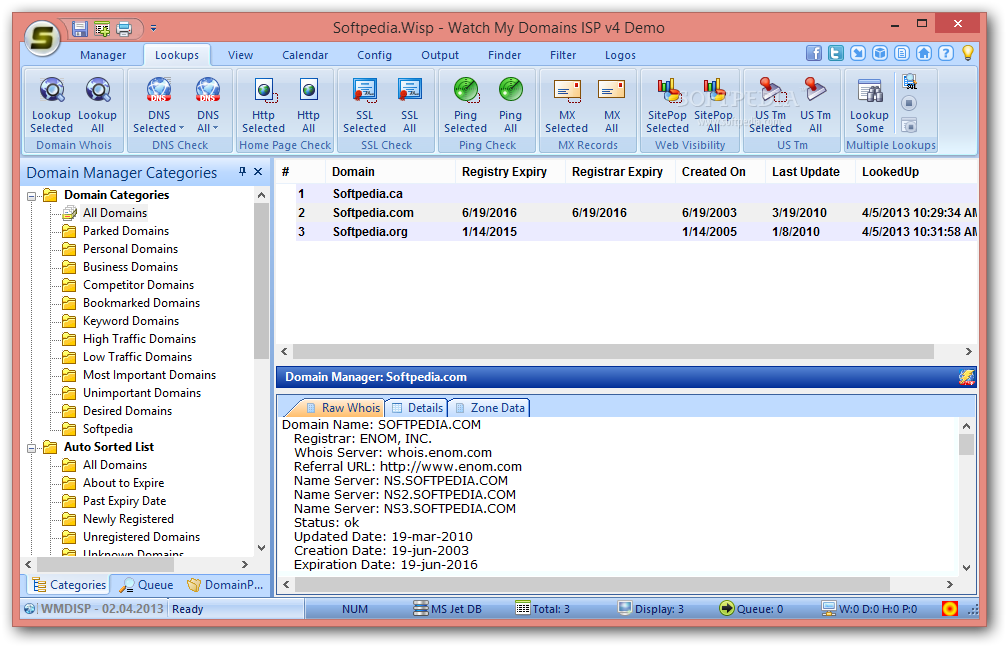Click the Queue: 0 status indicator
The width and height of the screenshot is (1007, 647).
pos(751,608)
